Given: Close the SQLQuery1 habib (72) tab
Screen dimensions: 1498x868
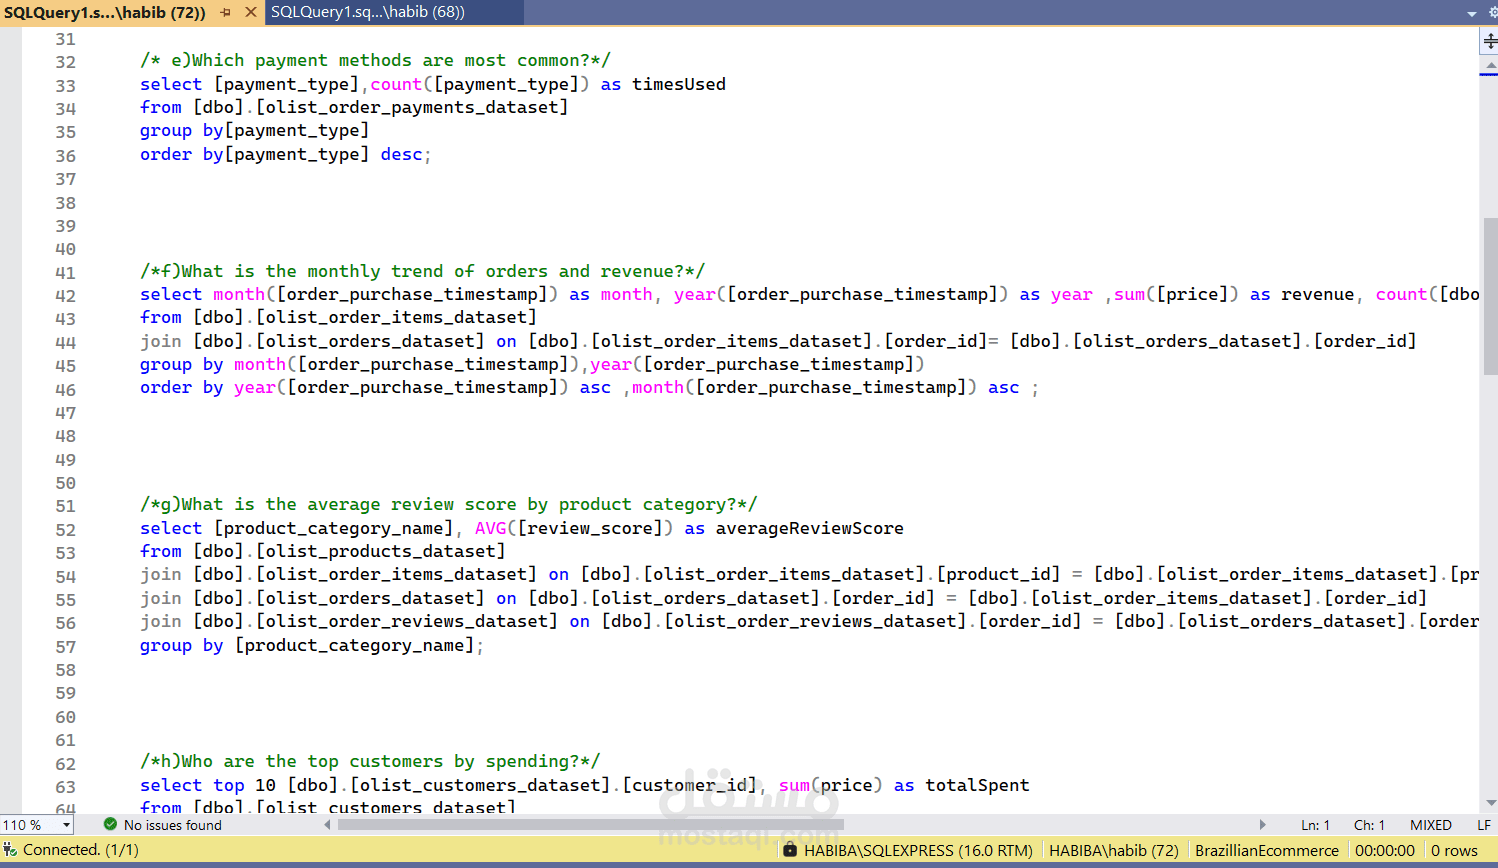Looking at the screenshot, I should coord(250,12).
